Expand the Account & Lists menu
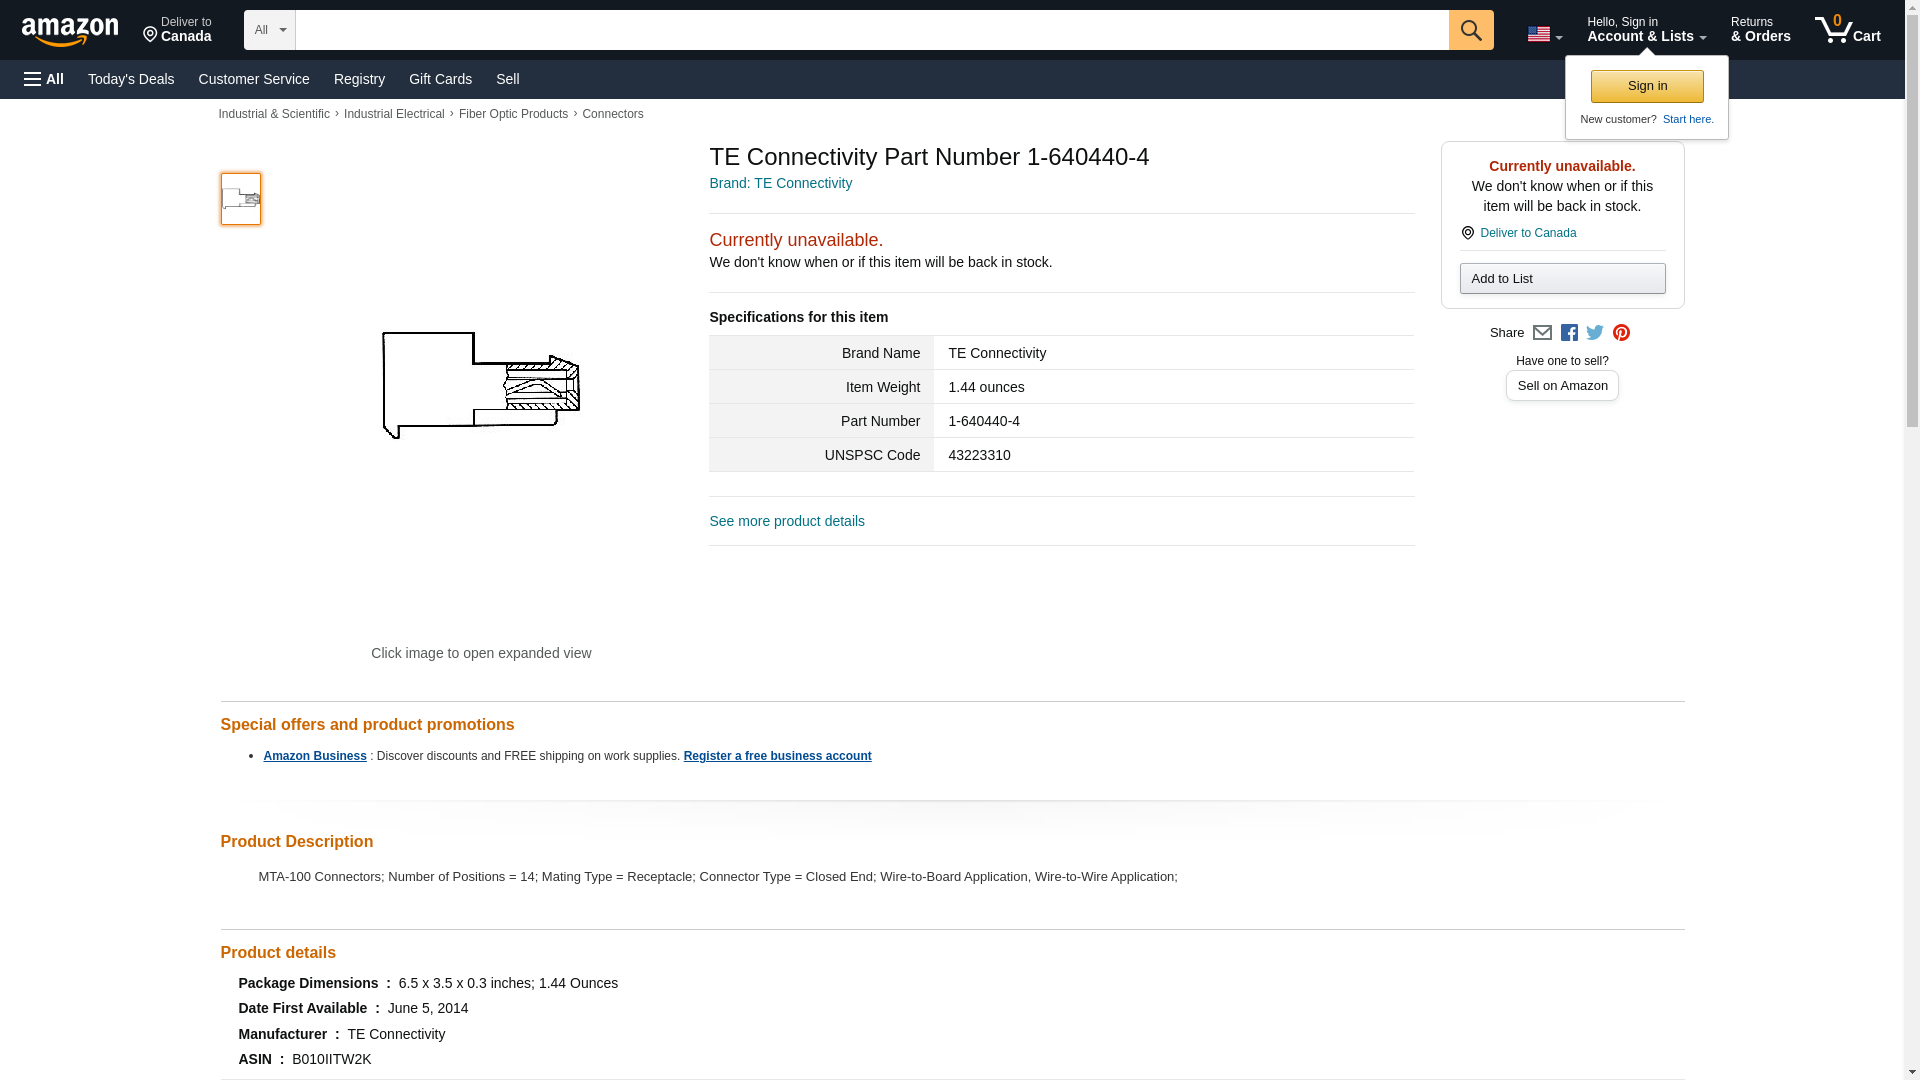The image size is (1920, 1080). pos(1646,30)
